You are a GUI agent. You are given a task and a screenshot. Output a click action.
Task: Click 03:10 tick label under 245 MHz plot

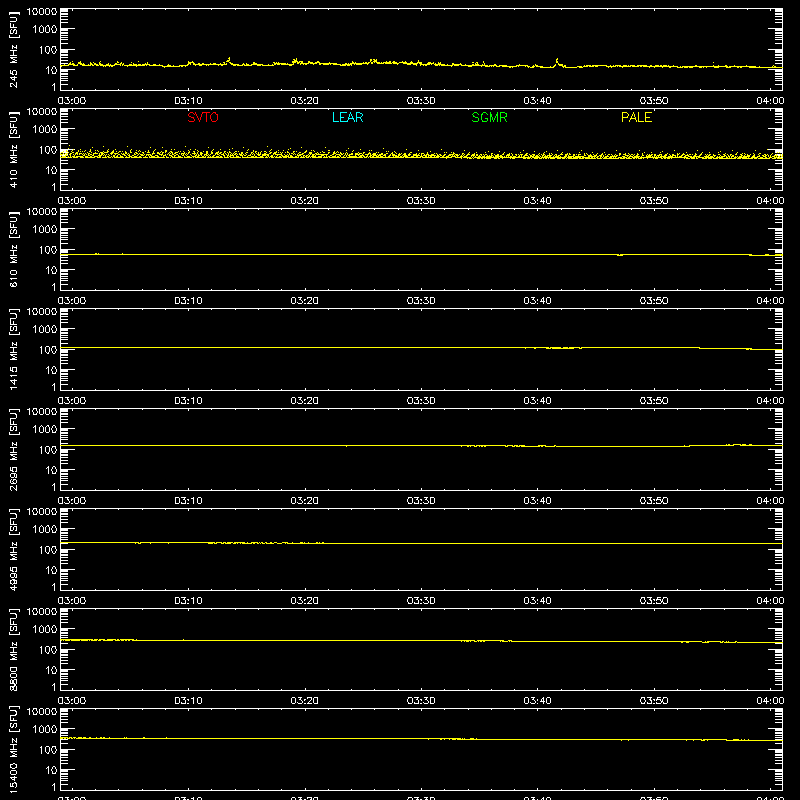coord(188,101)
